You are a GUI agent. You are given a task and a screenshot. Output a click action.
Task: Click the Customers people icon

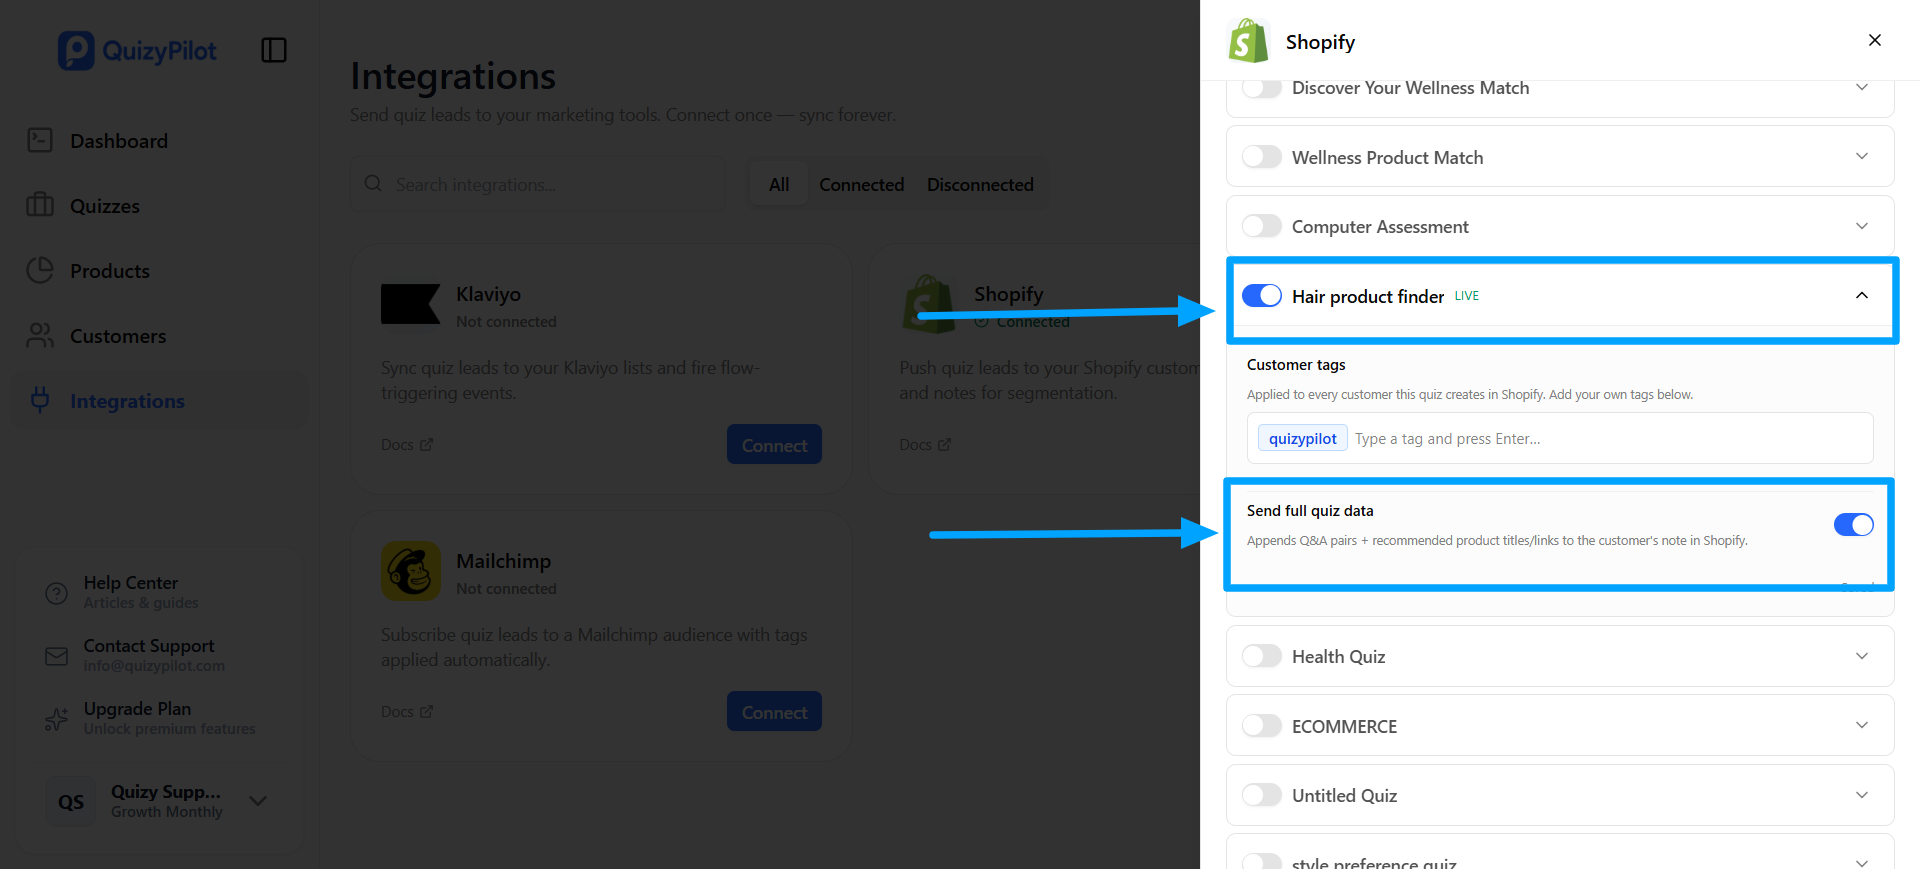click(40, 336)
